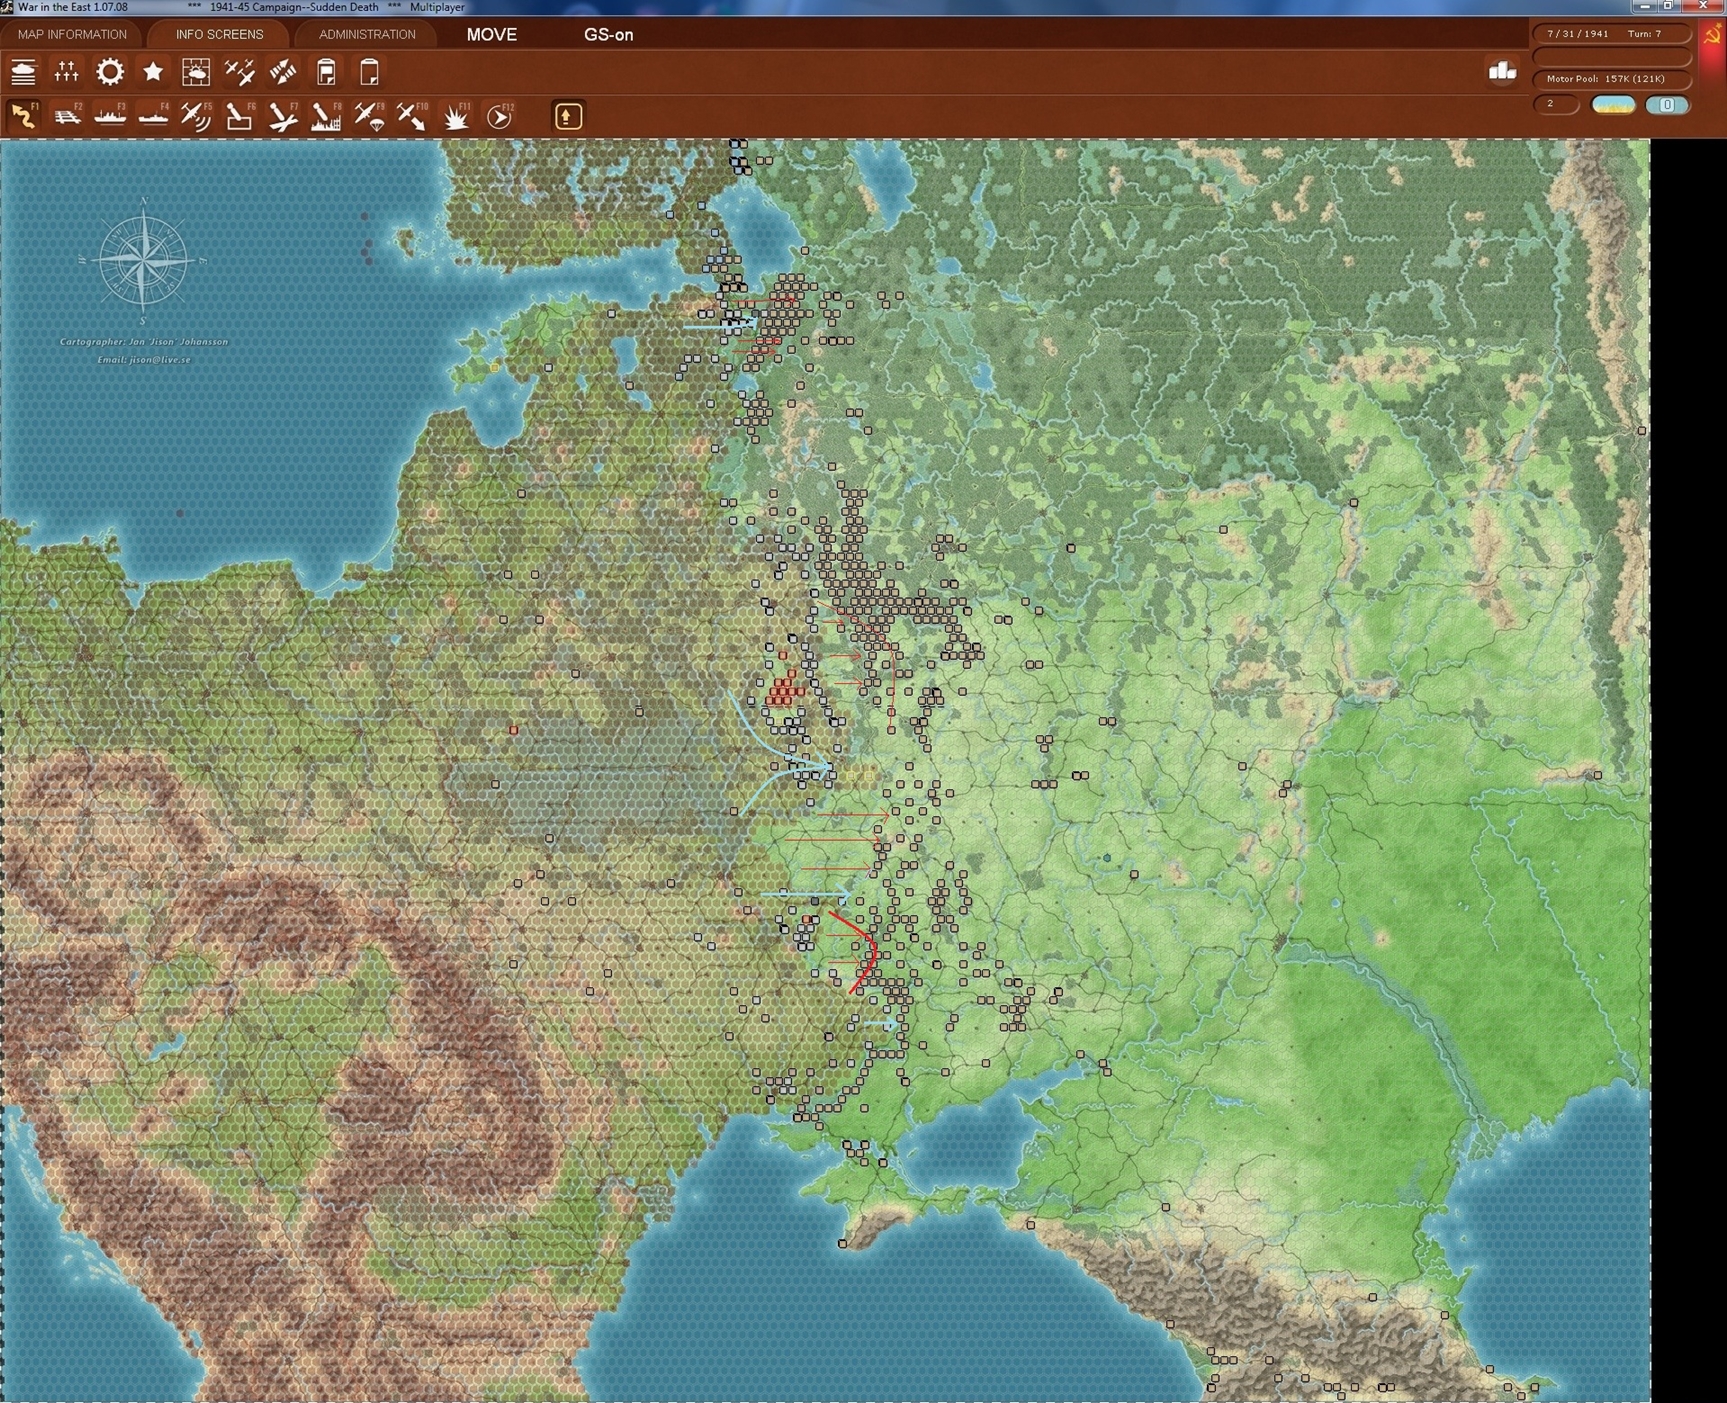Click the date and turn display
Image resolution: width=1727 pixels, height=1403 pixels.
1610,34
